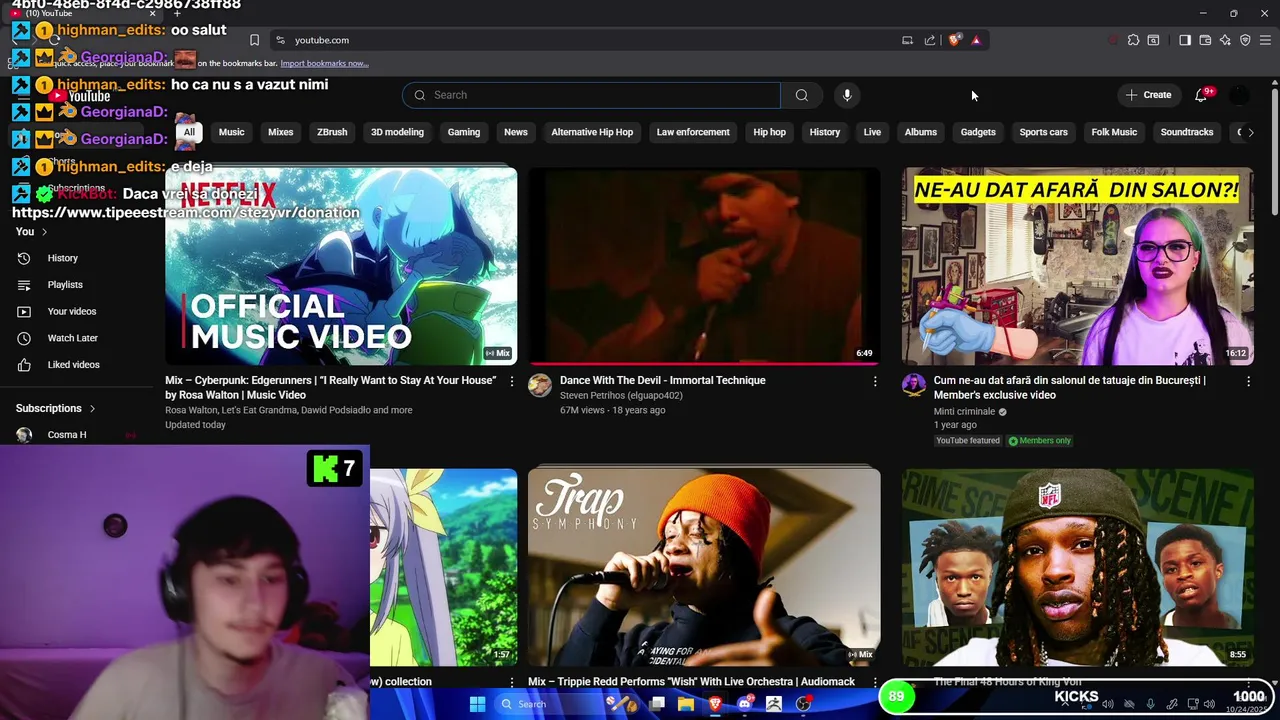Screen dimensions: 1280x720
Task: Select the History chip in the filter bar
Action: coord(825,132)
